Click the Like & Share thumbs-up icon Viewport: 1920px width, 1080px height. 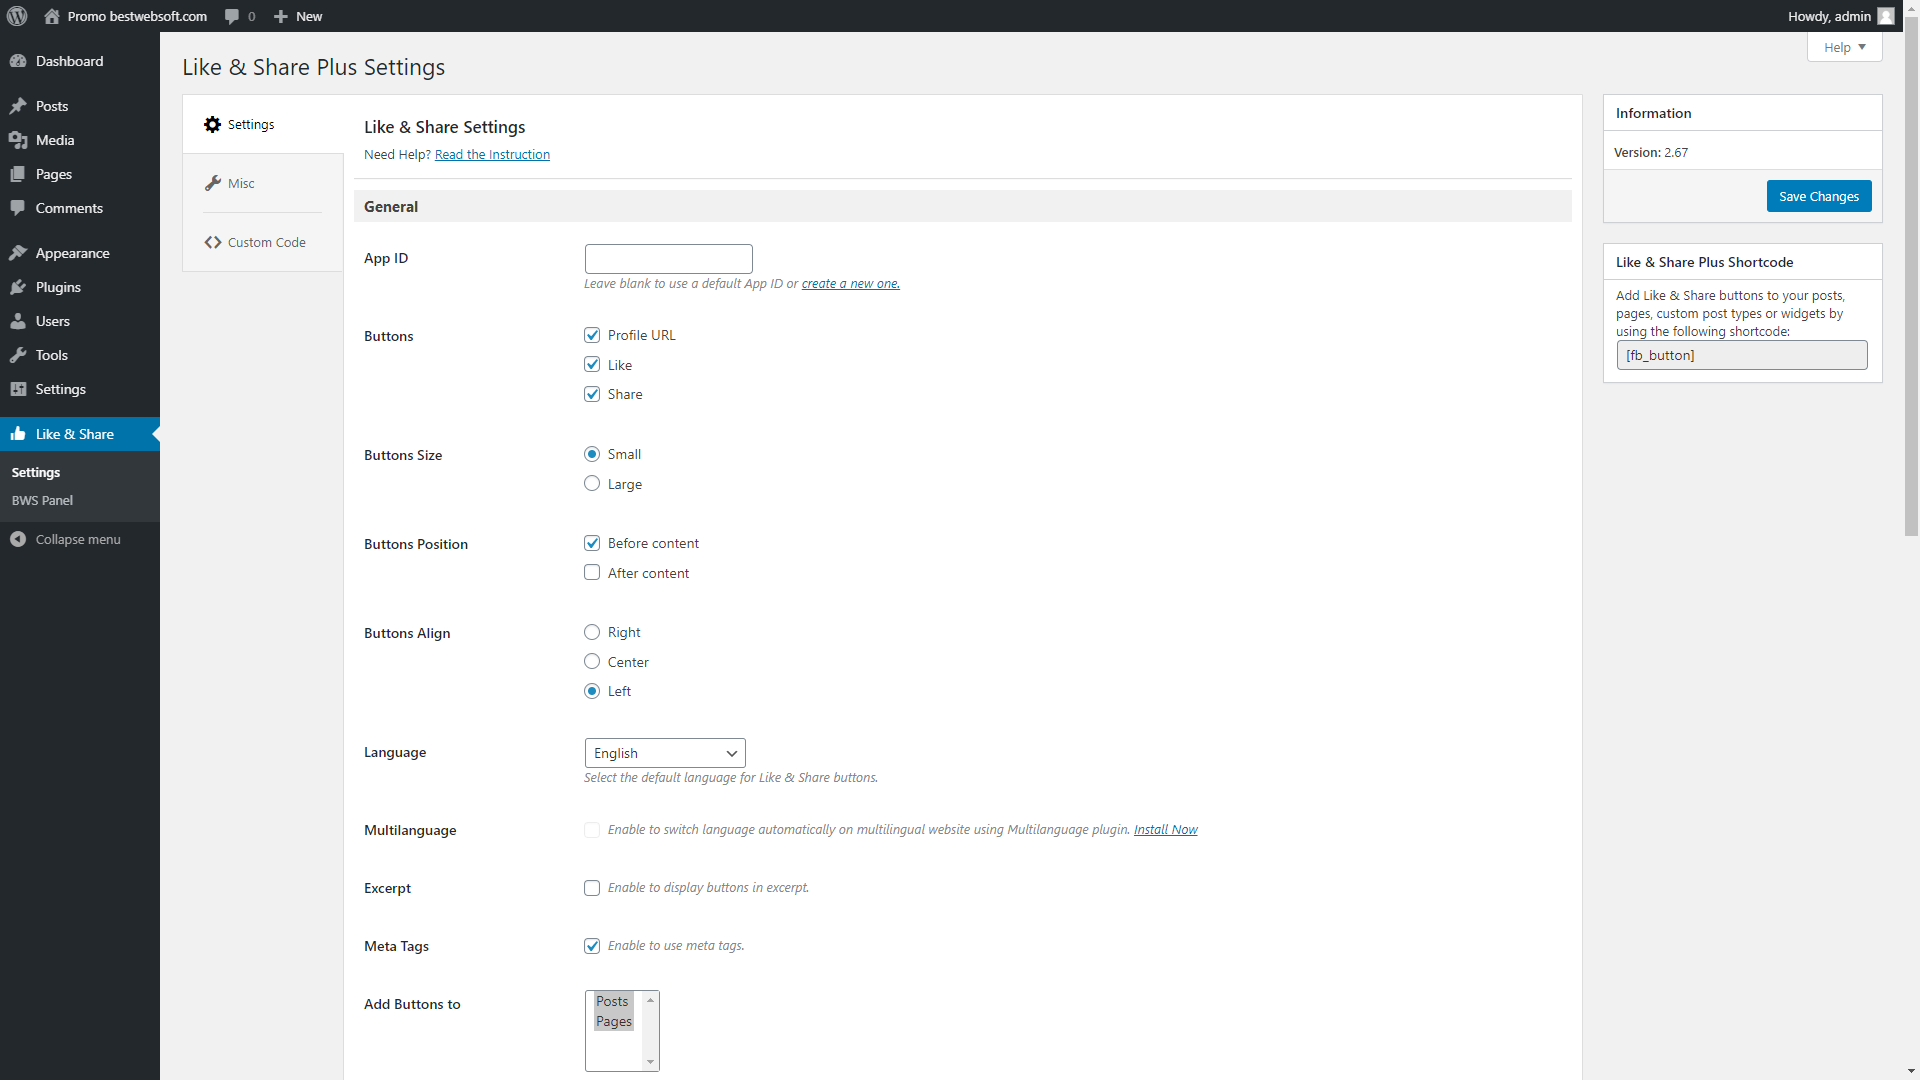(18, 434)
